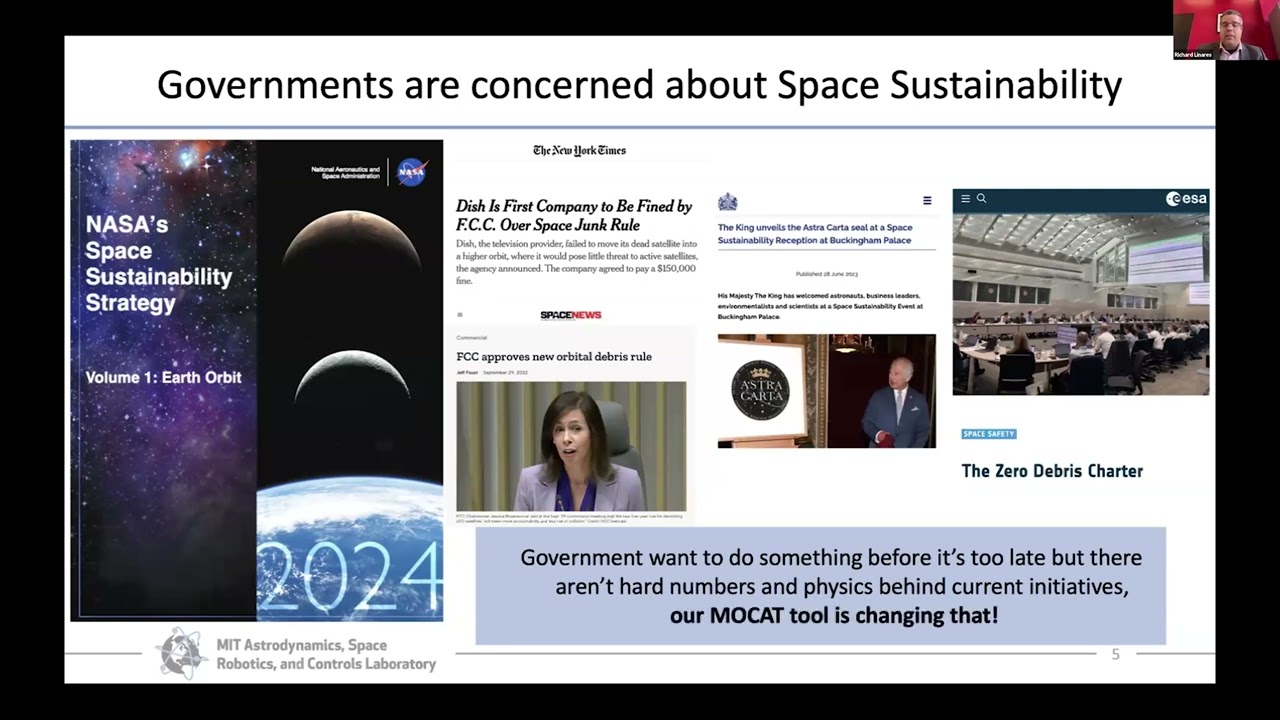Viewport: 1280px width, 720px height.
Task: Click the 'His Majesty The King has welcomed' paragraph
Action: pos(820,306)
